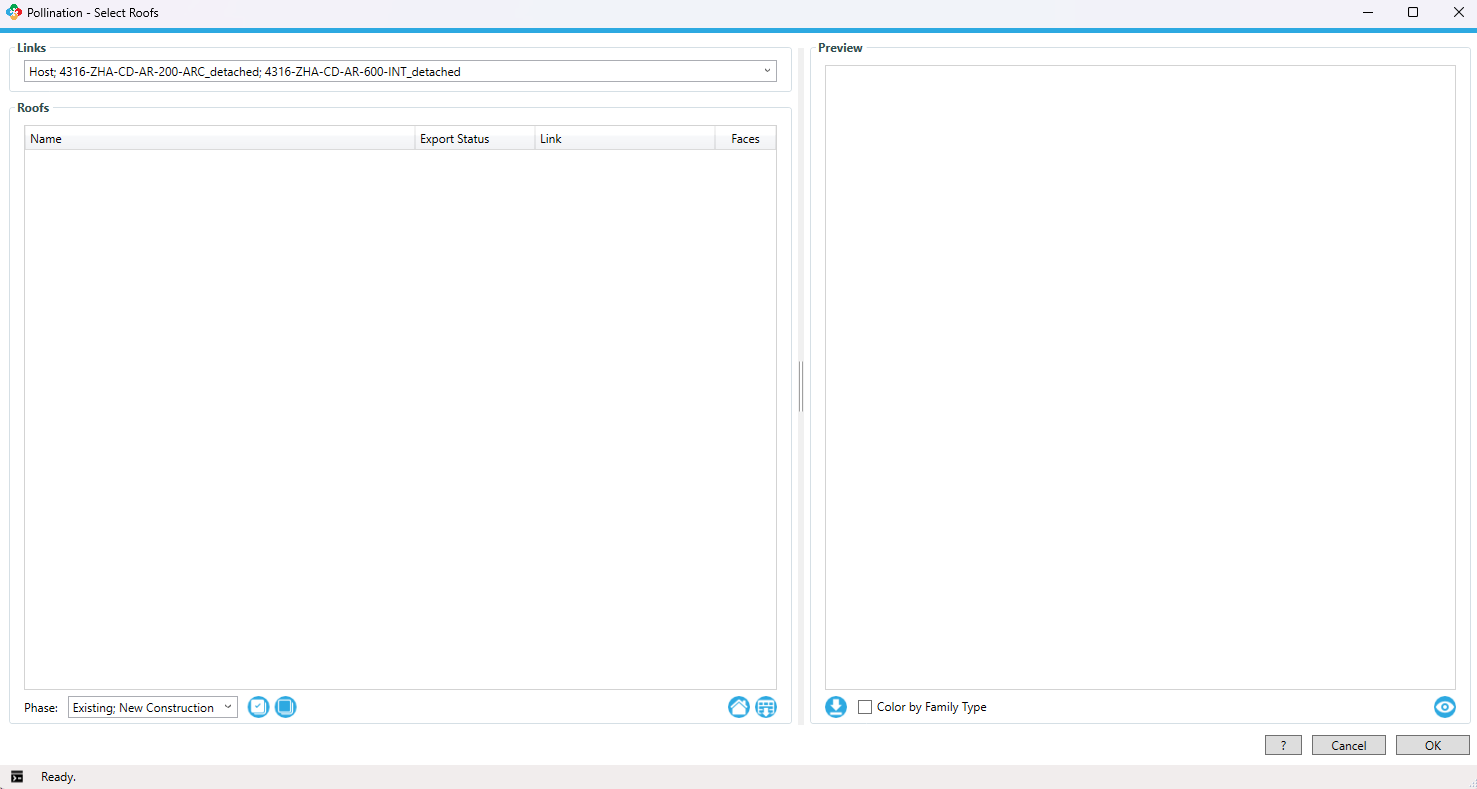Viewport: 1477px width, 789px height.
Task: Click the splitter between Roofs and Preview
Action: coord(801,386)
